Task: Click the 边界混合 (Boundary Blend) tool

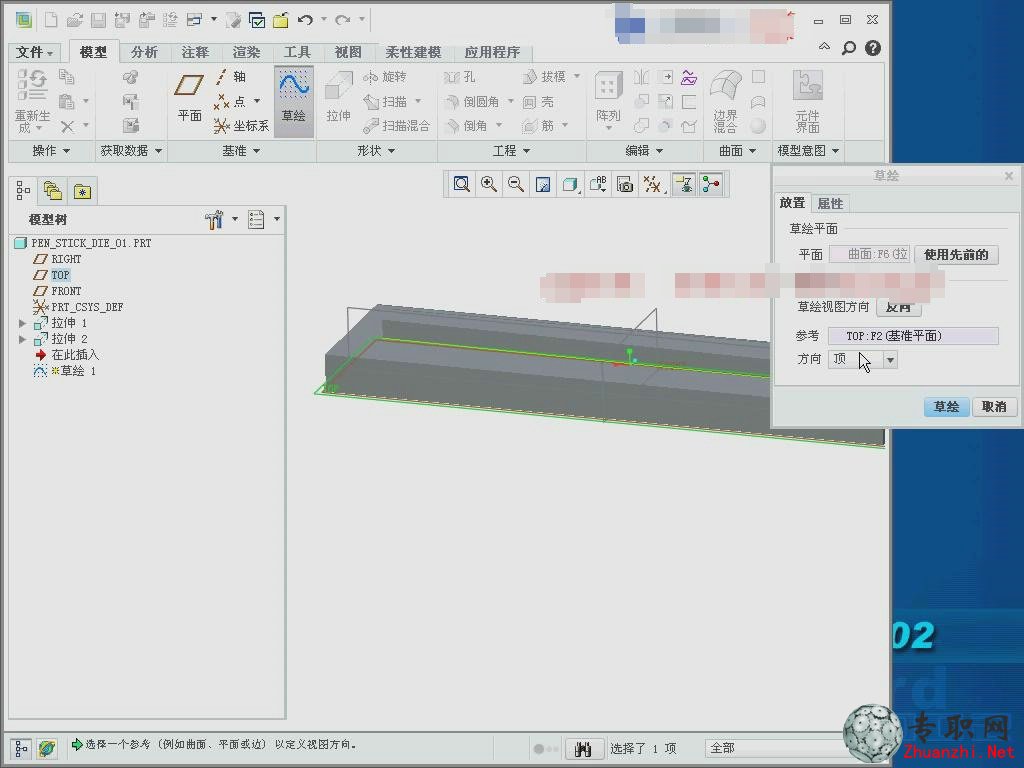Action: pos(726,101)
